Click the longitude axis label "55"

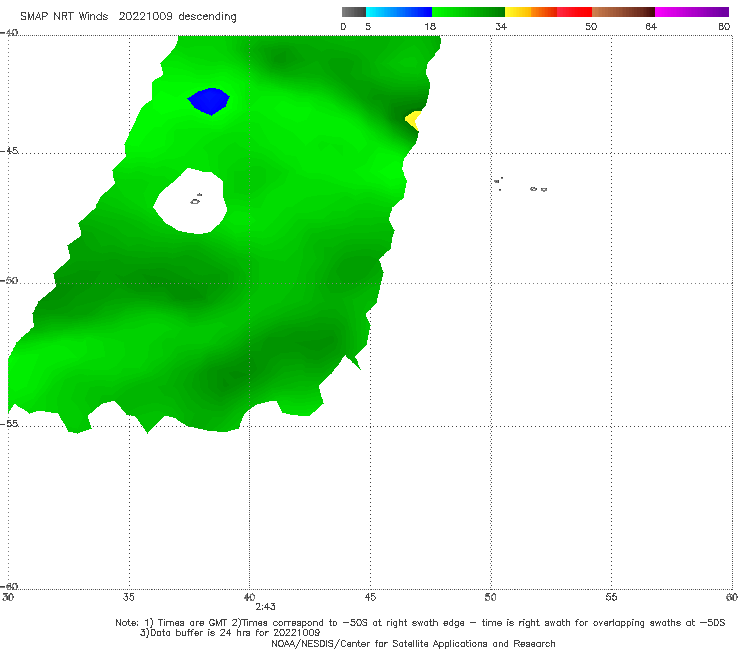click(611, 597)
